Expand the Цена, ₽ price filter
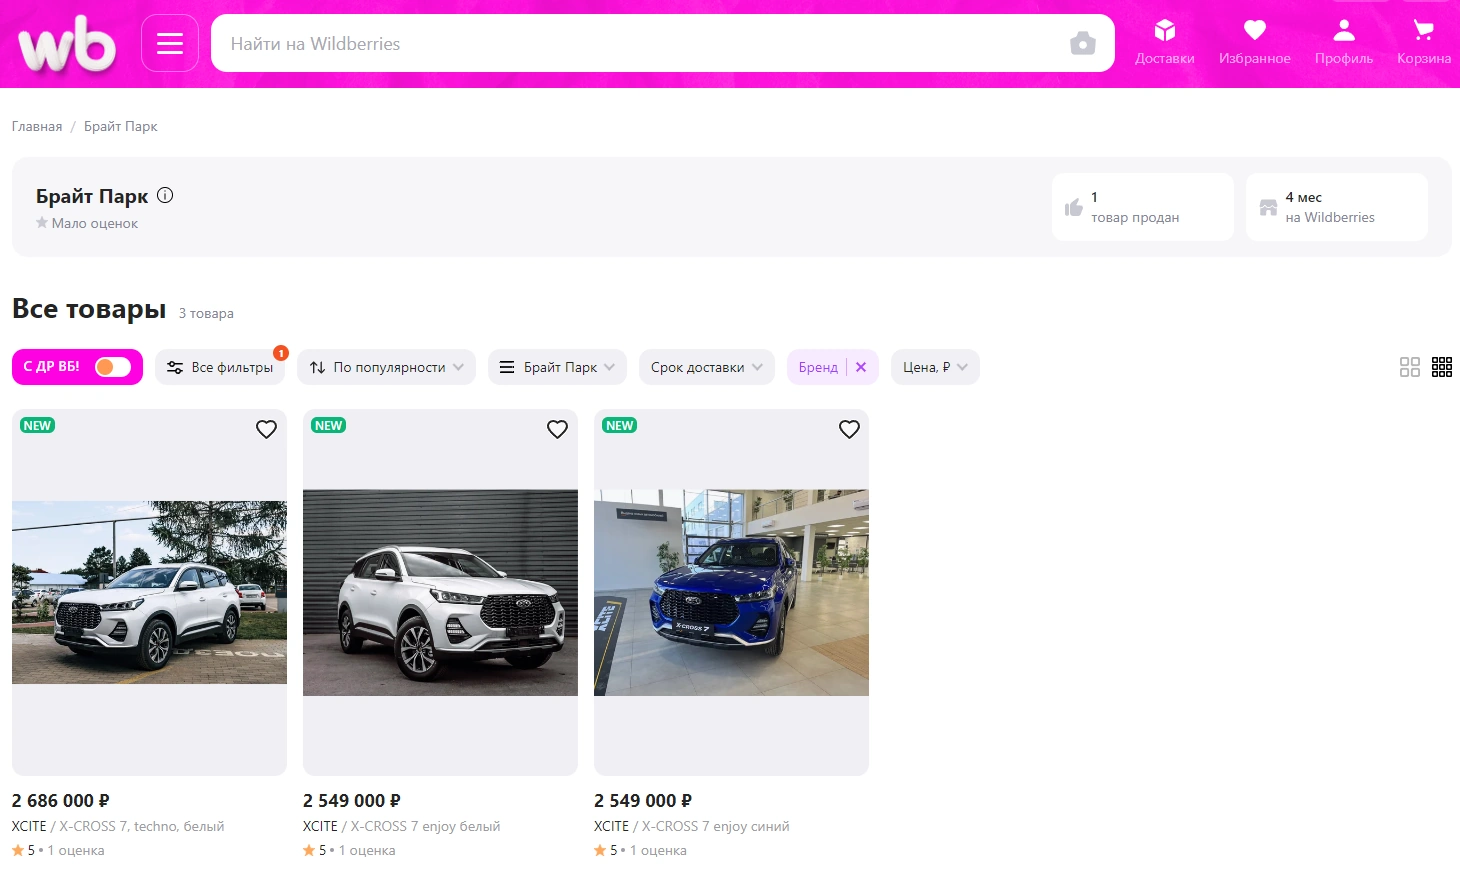Screen dimensions: 1460x869 coord(934,367)
